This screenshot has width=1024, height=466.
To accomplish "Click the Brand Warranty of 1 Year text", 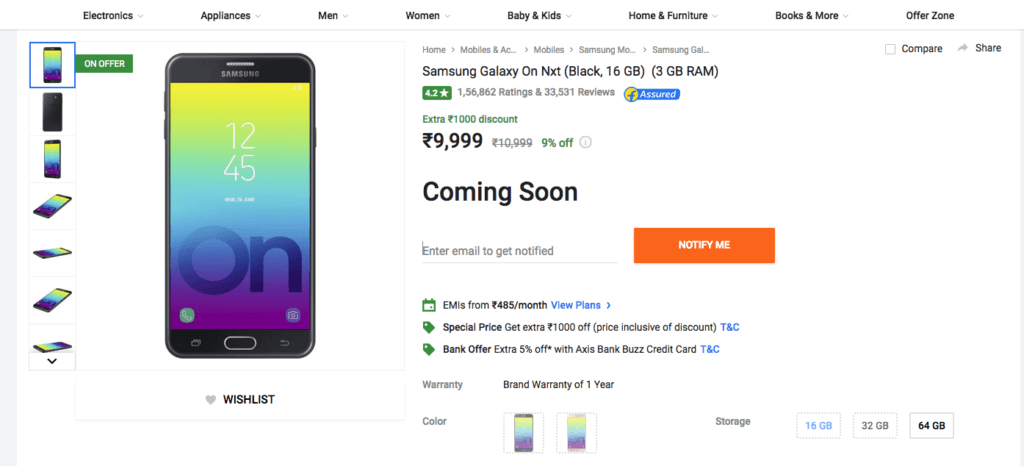I will pos(558,384).
